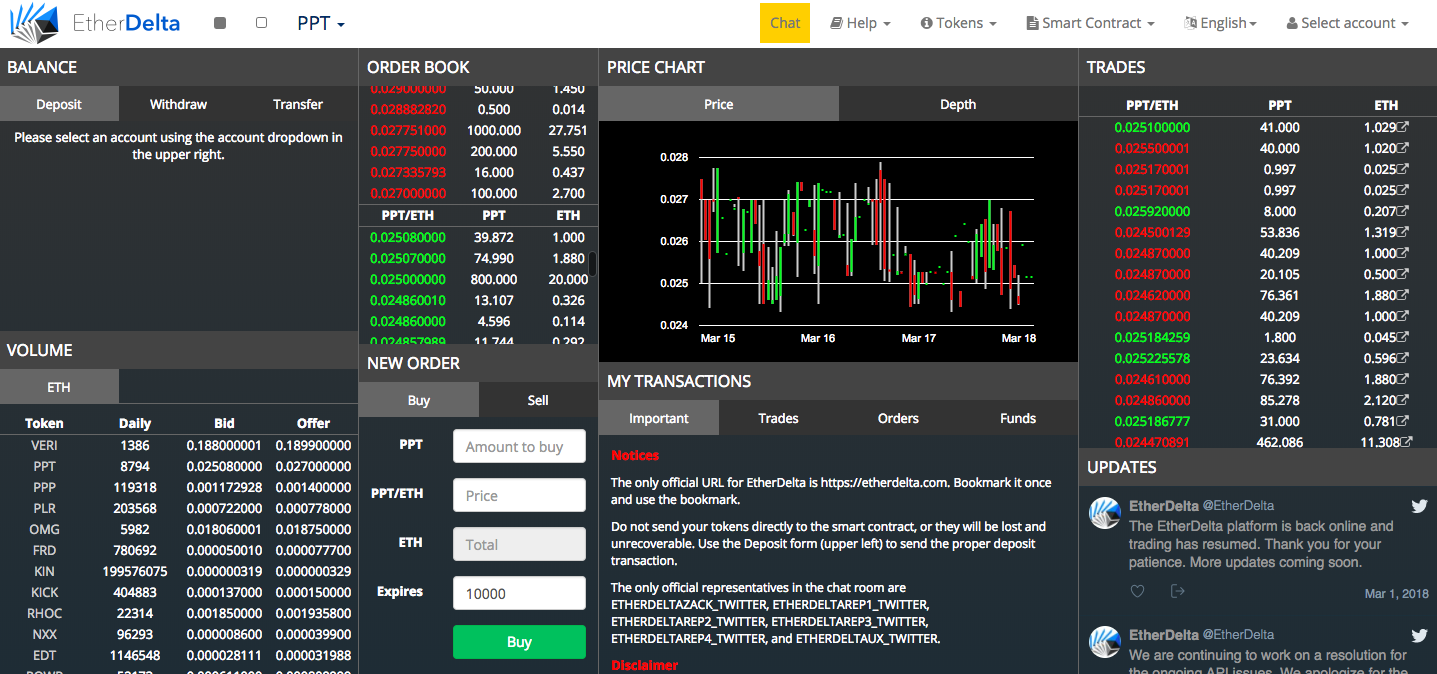Click the EtherDelta logo icon
Screen dimensions: 1437x674
click(x=33, y=23)
